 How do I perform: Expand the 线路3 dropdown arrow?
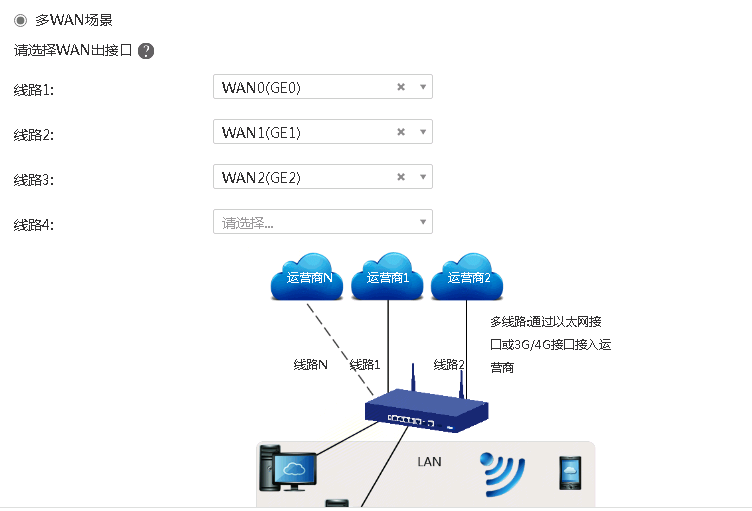[x=423, y=177]
